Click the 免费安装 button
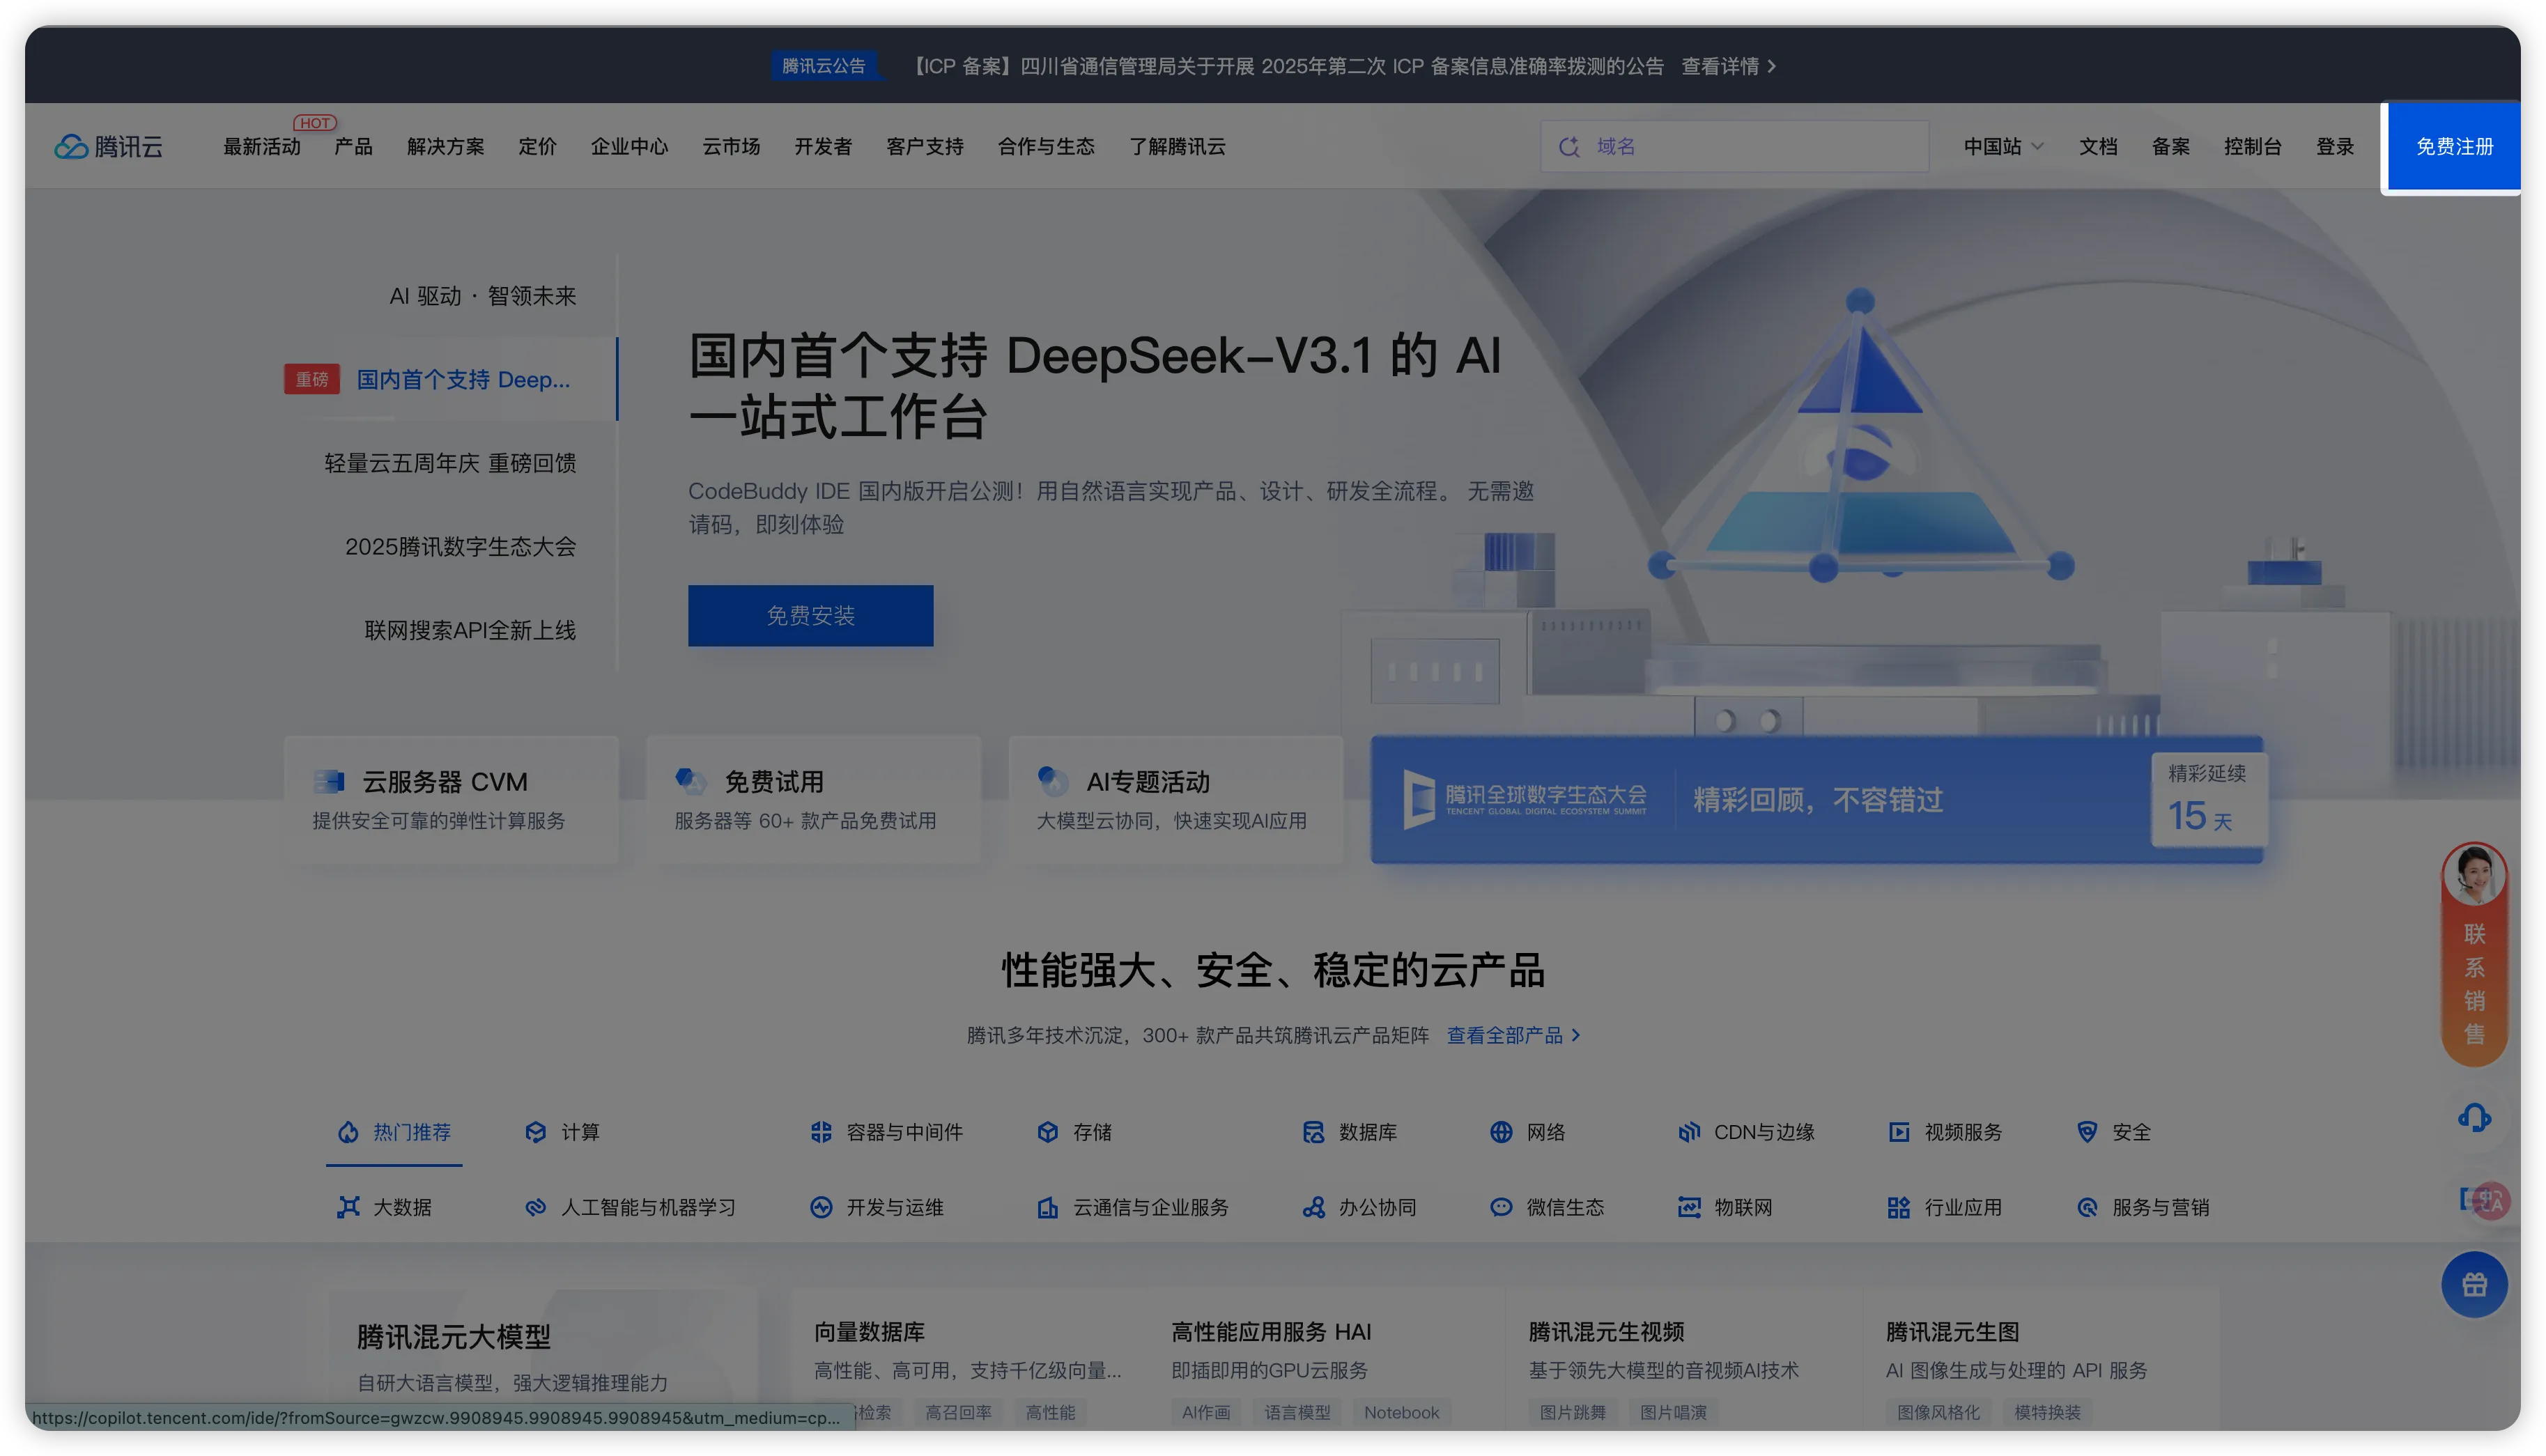The image size is (2546, 1456). (x=810, y=616)
